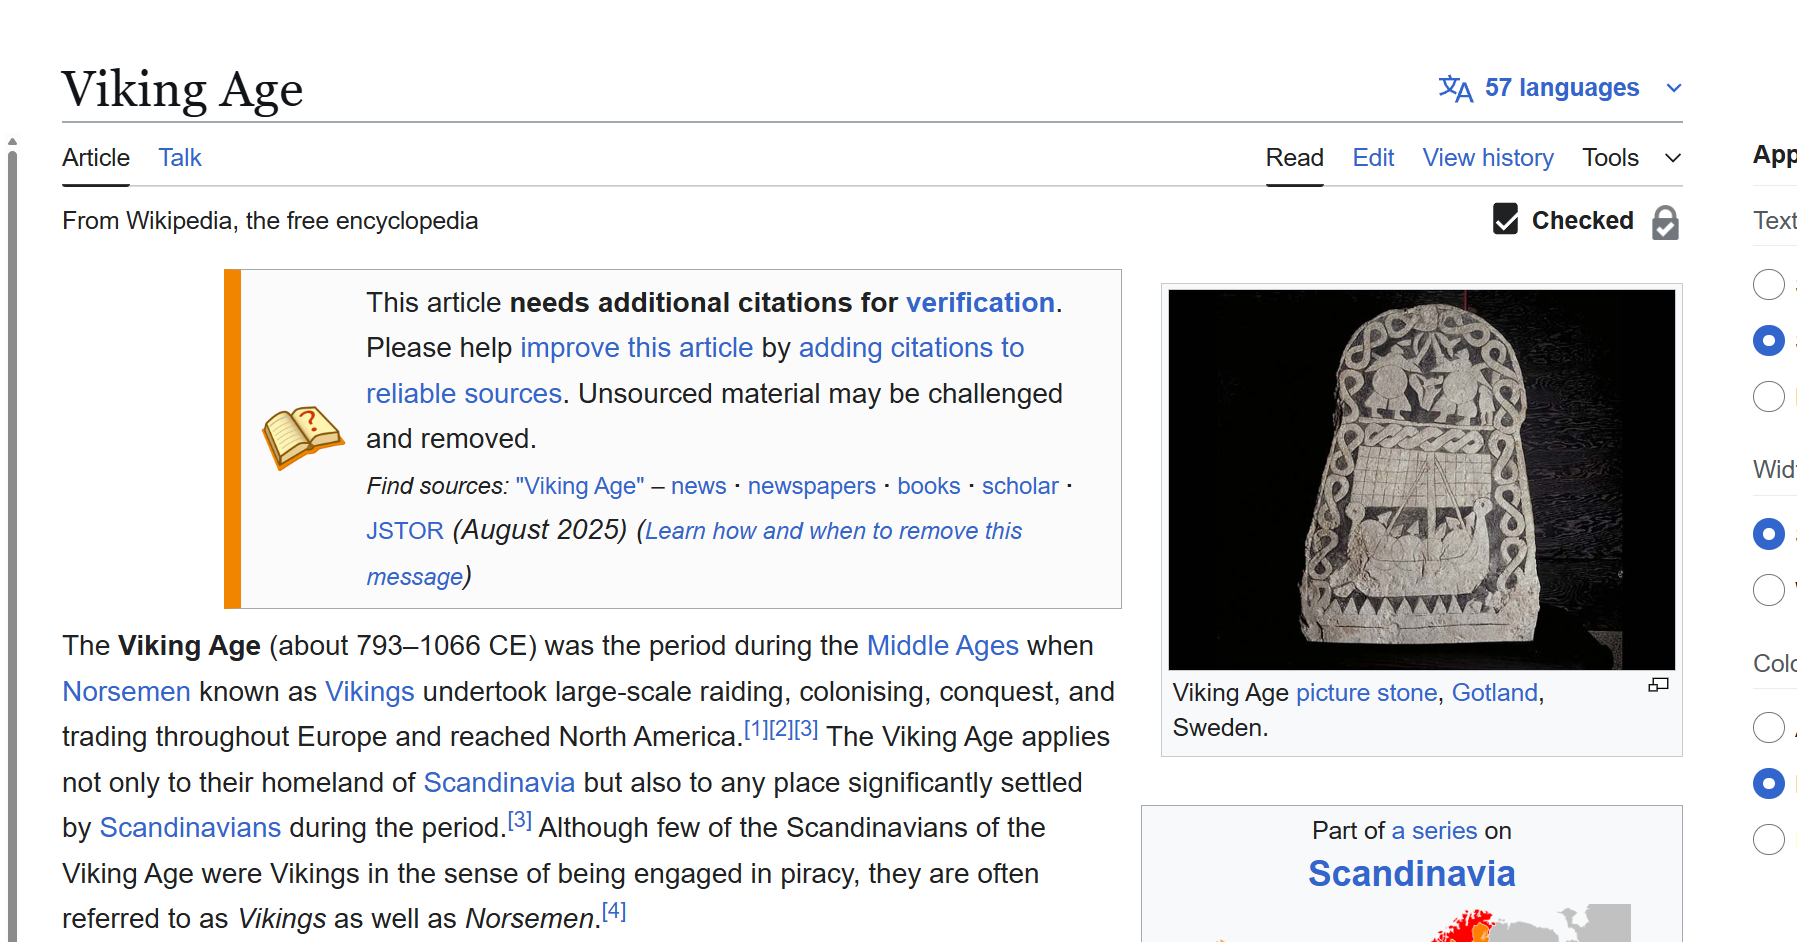1797x942 pixels.
Task: Click the checkmark icon next to Checked
Action: (x=1505, y=219)
